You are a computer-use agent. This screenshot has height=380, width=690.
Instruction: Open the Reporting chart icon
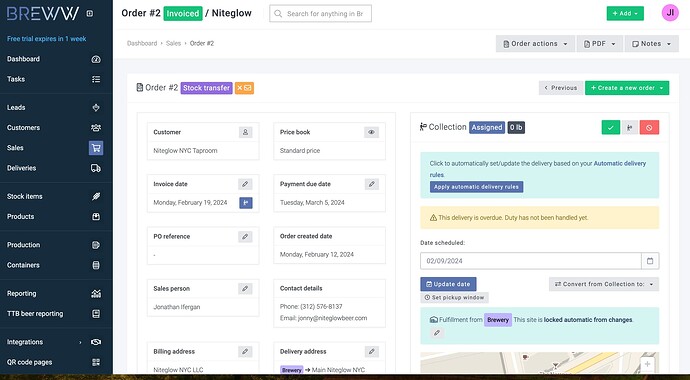[x=96, y=293]
